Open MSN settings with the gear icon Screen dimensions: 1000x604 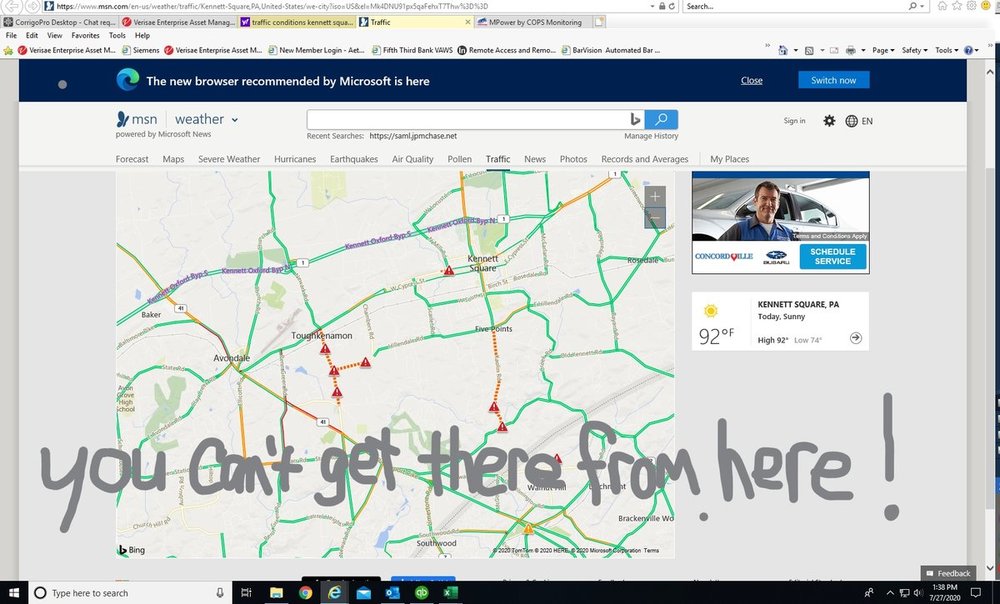click(x=829, y=120)
